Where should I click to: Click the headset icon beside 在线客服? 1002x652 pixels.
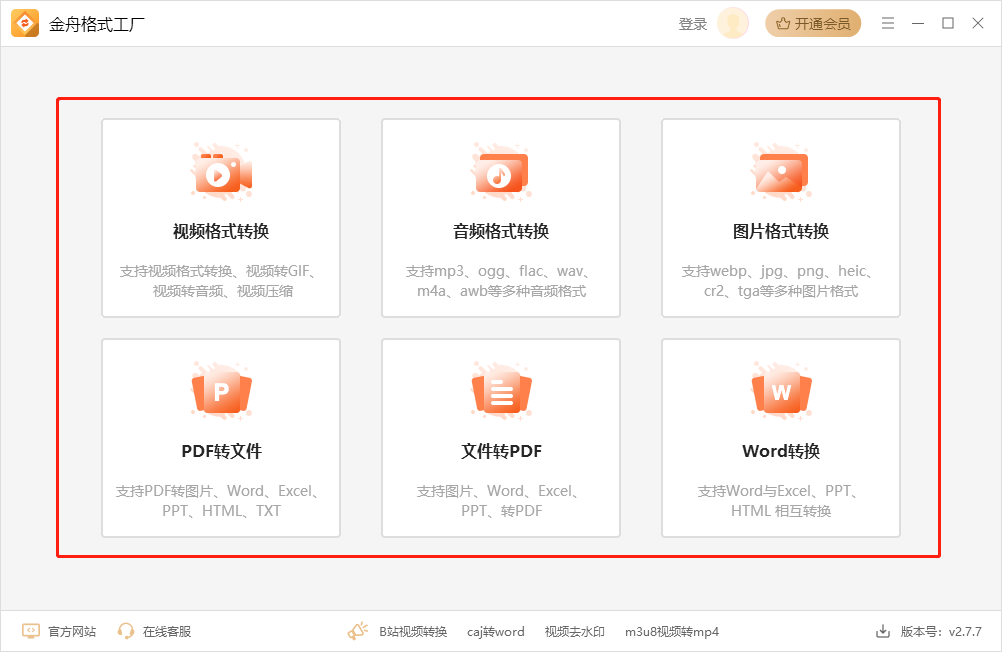(x=126, y=632)
